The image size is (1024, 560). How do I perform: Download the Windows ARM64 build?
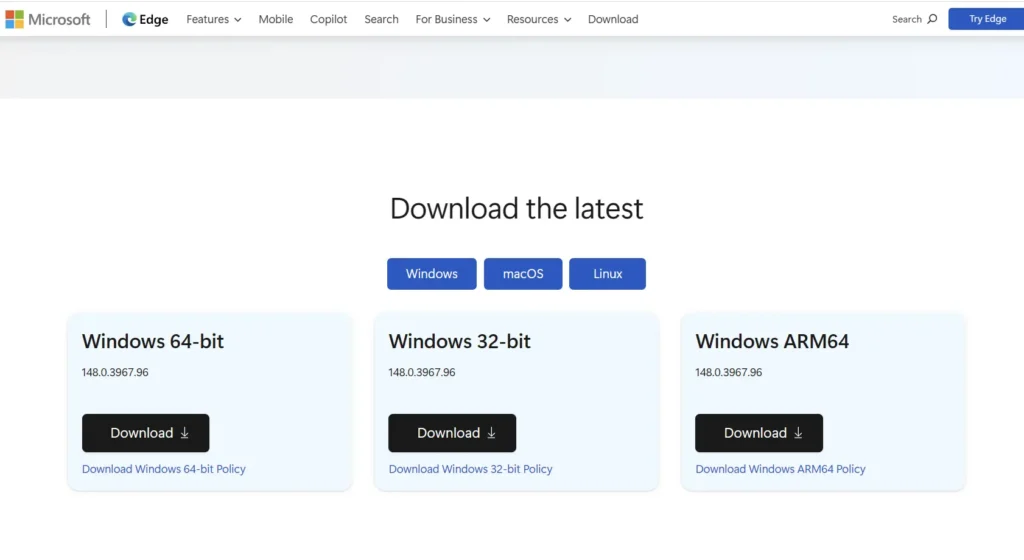(759, 433)
